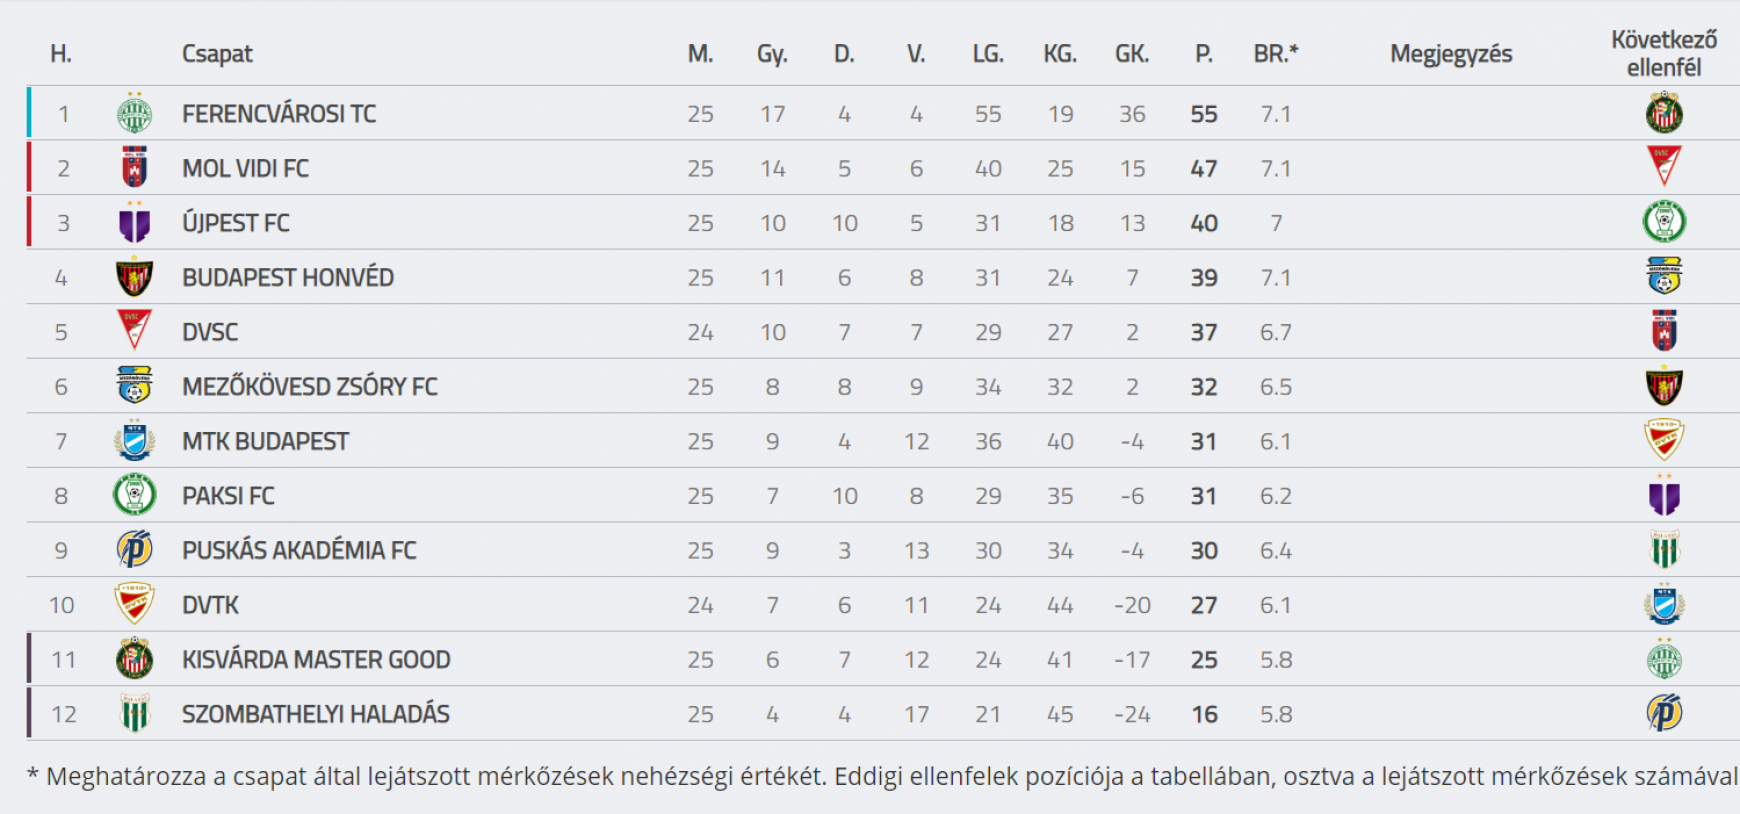Click the Újpest FC purple crest
The width and height of the screenshot is (1740, 814).
[x=135, y=222]
